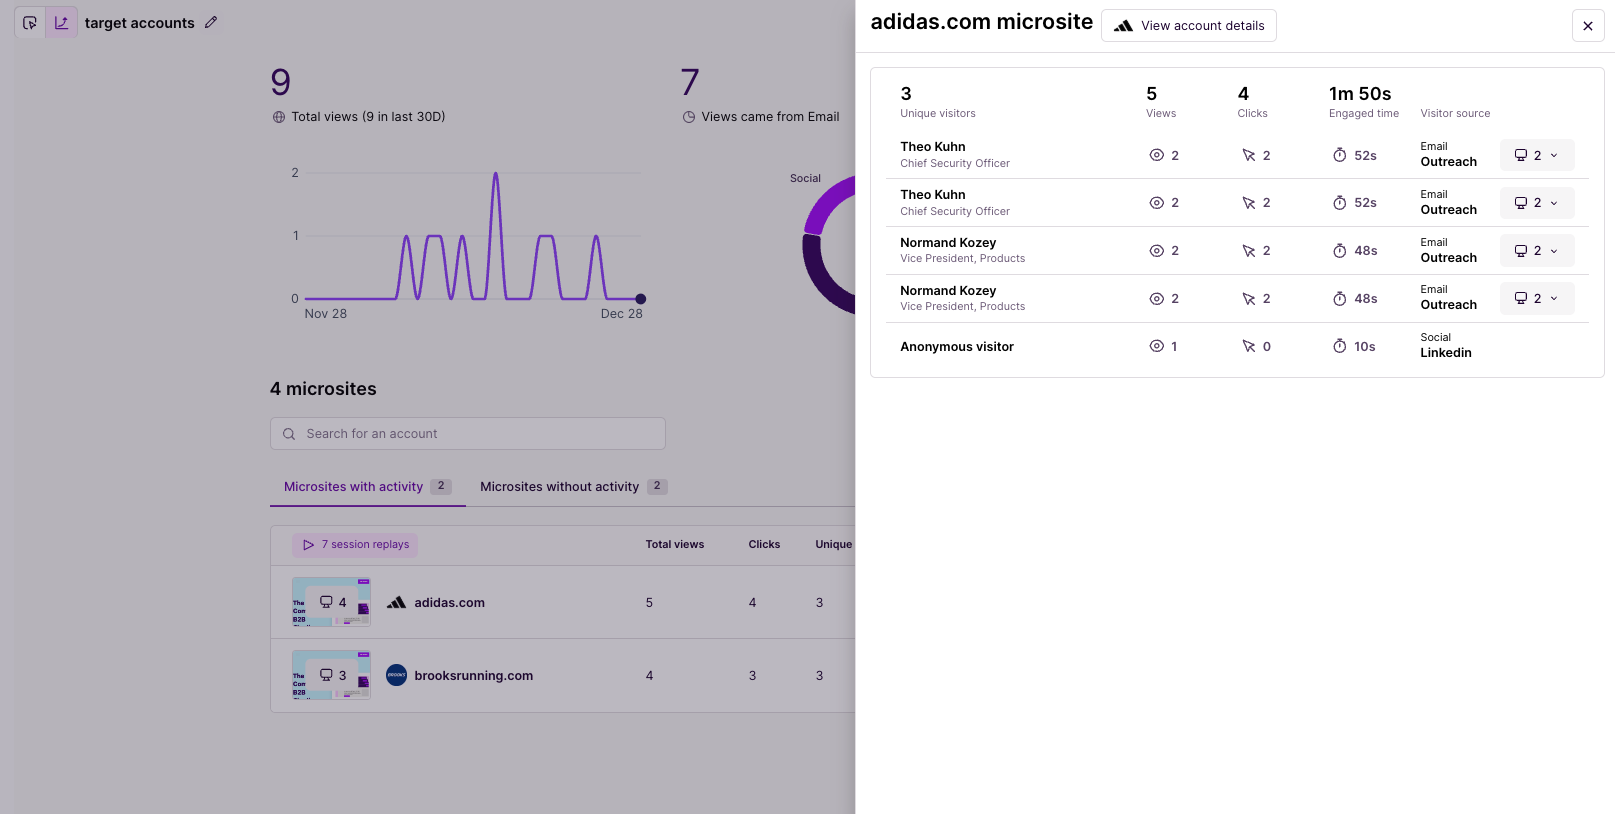Open the analytics chart view icon
The image size is (1615, 814).
tap(61, 22)
